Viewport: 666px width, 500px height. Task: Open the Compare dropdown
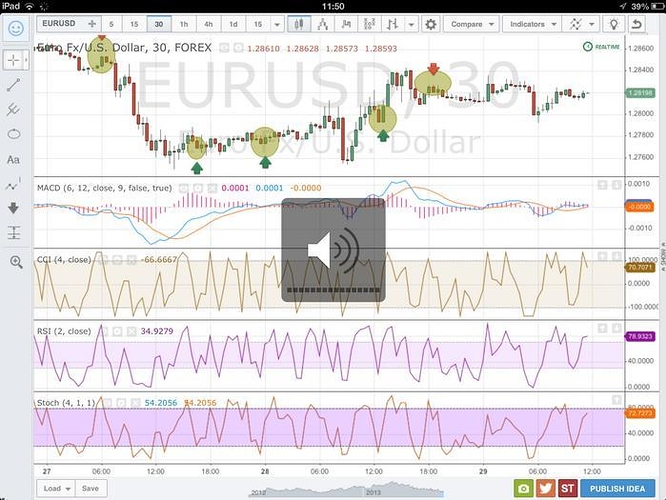tap(471, 24)
